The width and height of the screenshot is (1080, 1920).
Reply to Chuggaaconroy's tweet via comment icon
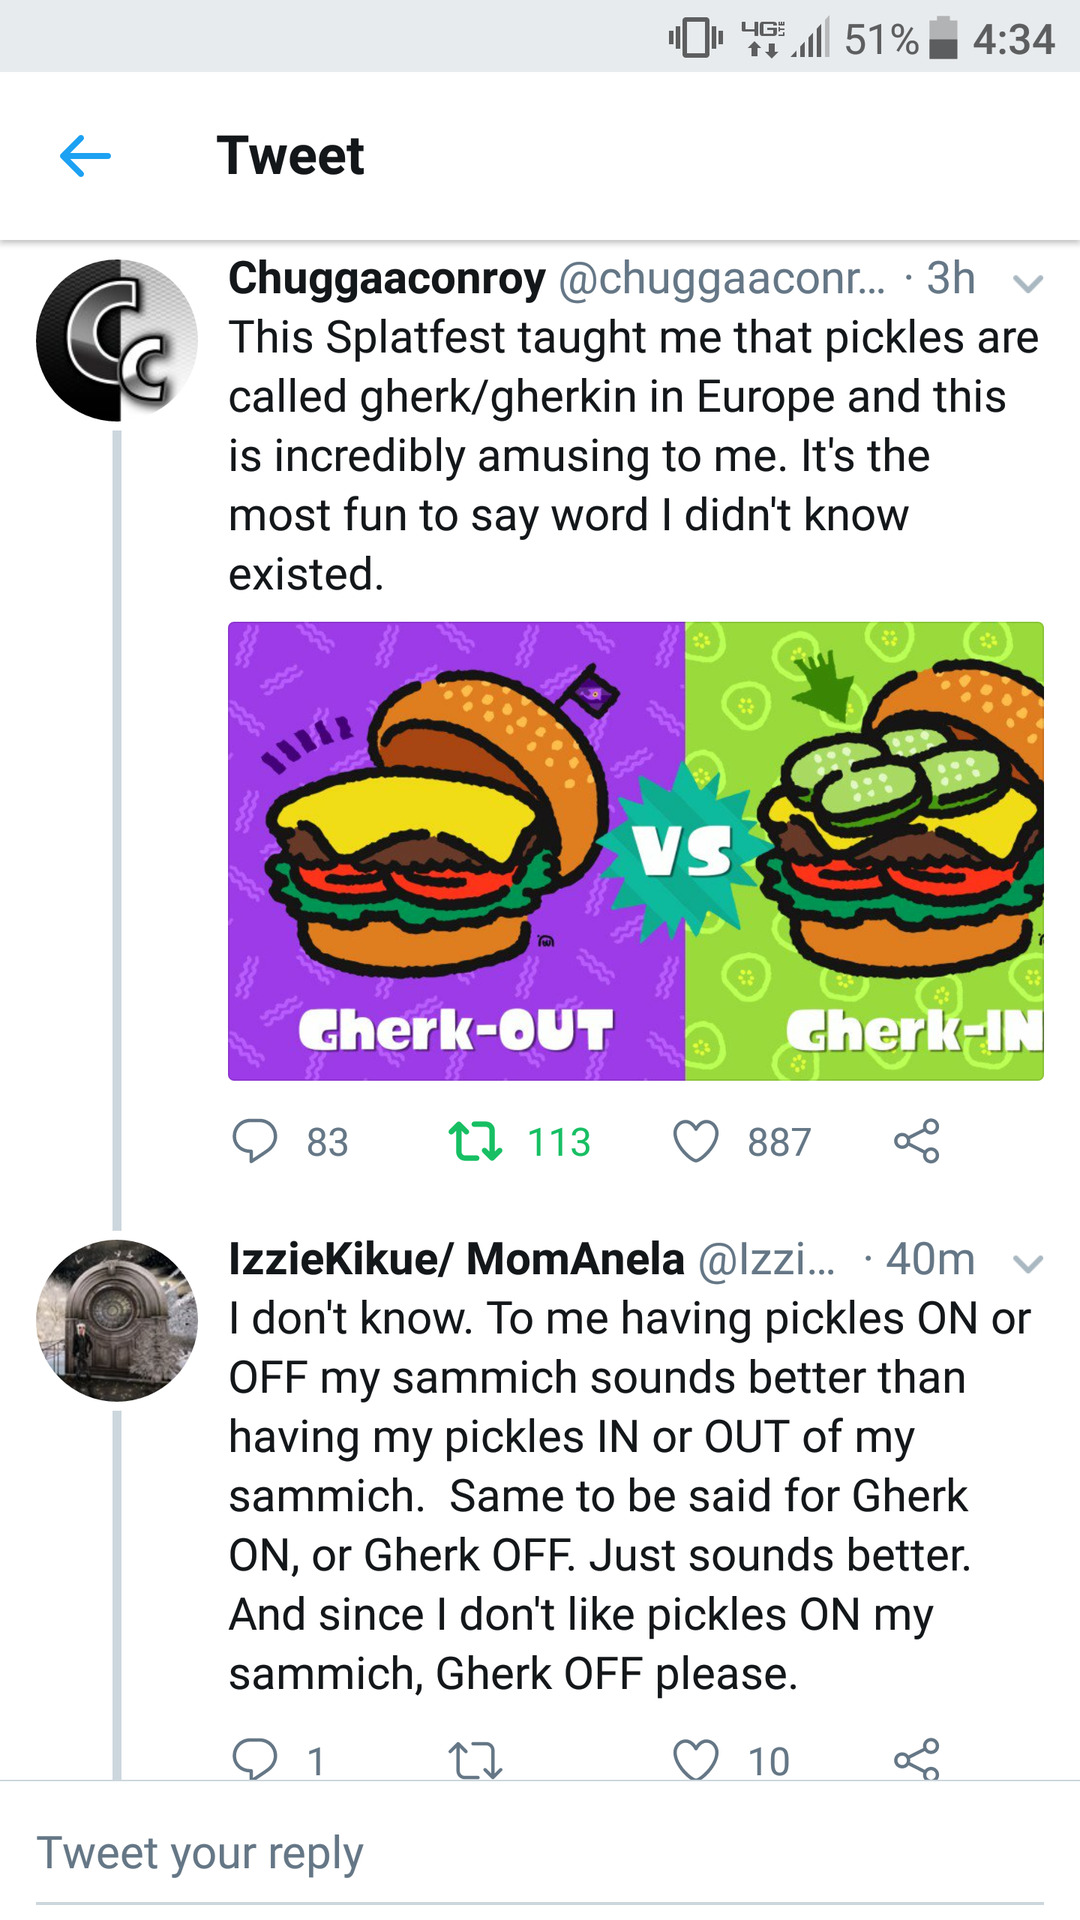click(x=255, y=1141)
